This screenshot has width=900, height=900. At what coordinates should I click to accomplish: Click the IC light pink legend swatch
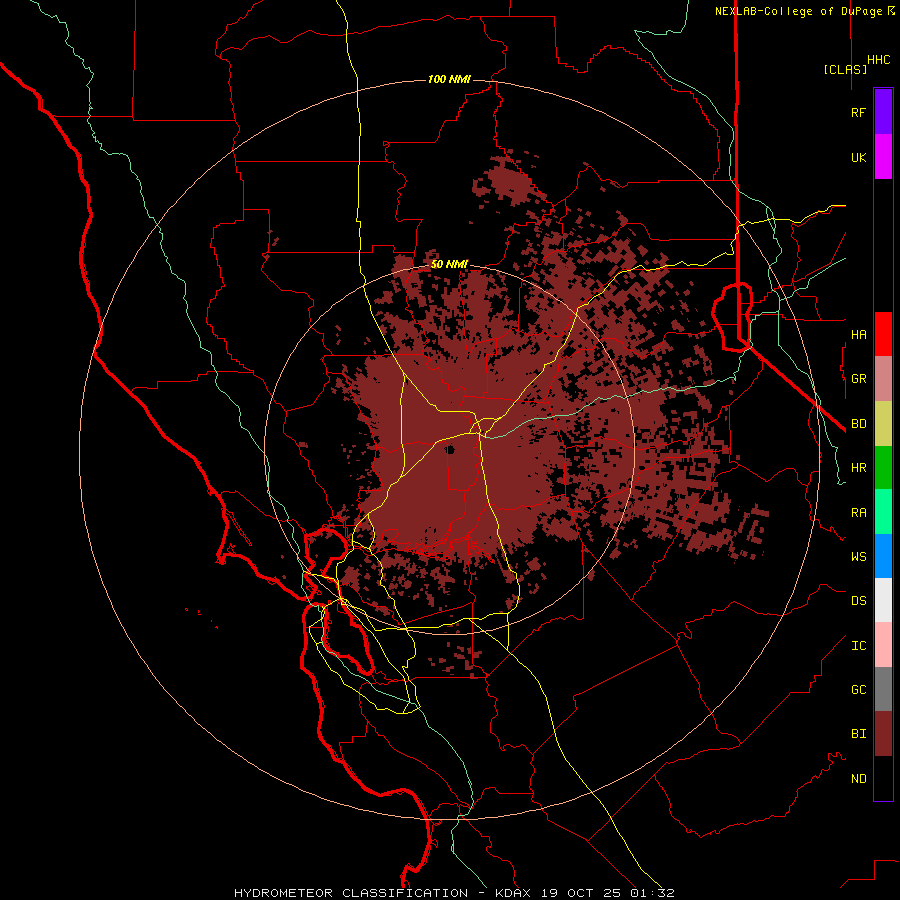(x=883, y=645)
